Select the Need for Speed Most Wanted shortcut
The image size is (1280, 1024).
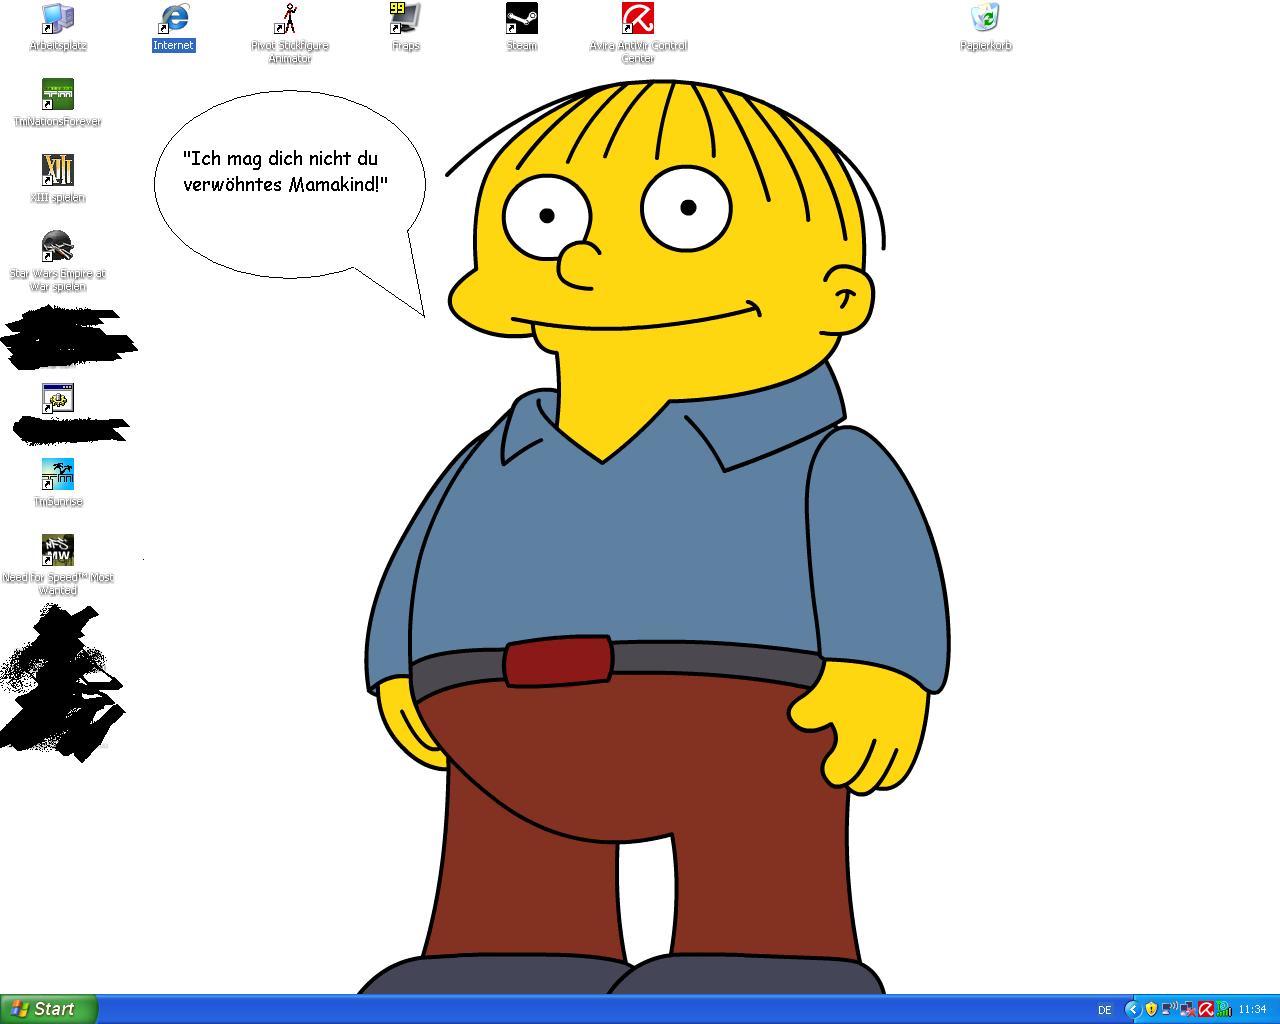pyautogui.click(x=58, y=551)
